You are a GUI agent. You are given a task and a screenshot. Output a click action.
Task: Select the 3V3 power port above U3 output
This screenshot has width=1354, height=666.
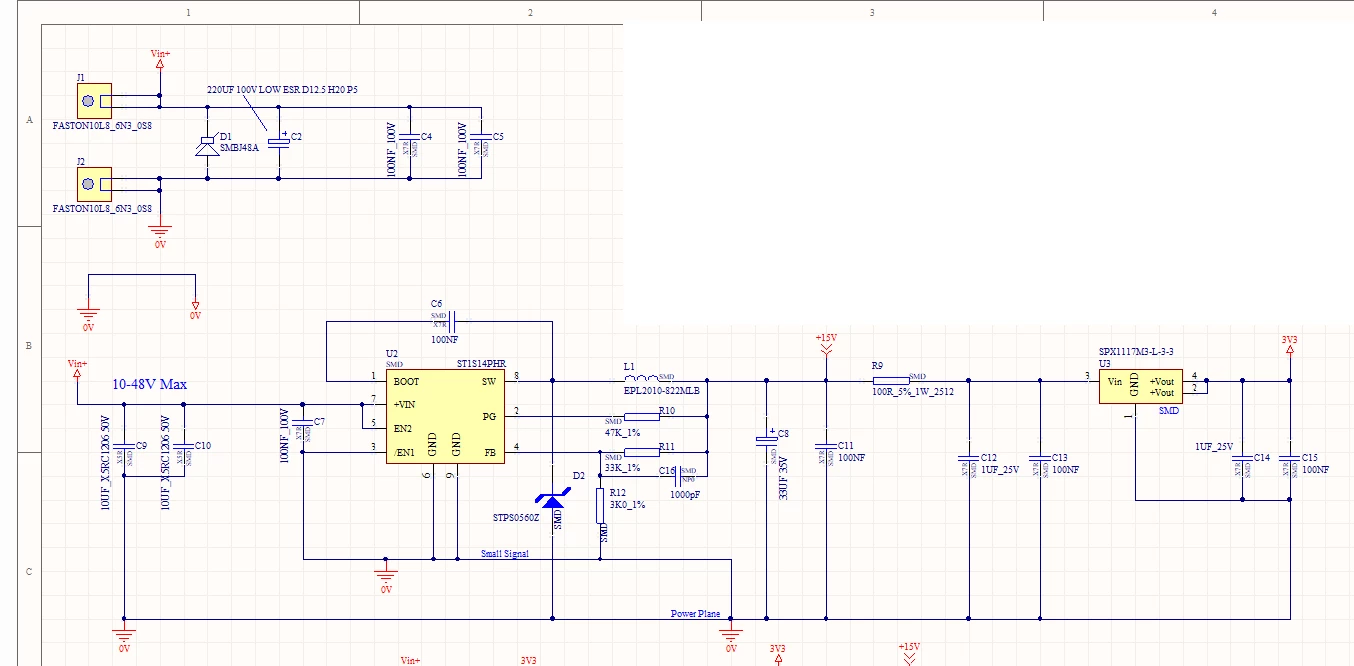click(x=1290, y=345)
